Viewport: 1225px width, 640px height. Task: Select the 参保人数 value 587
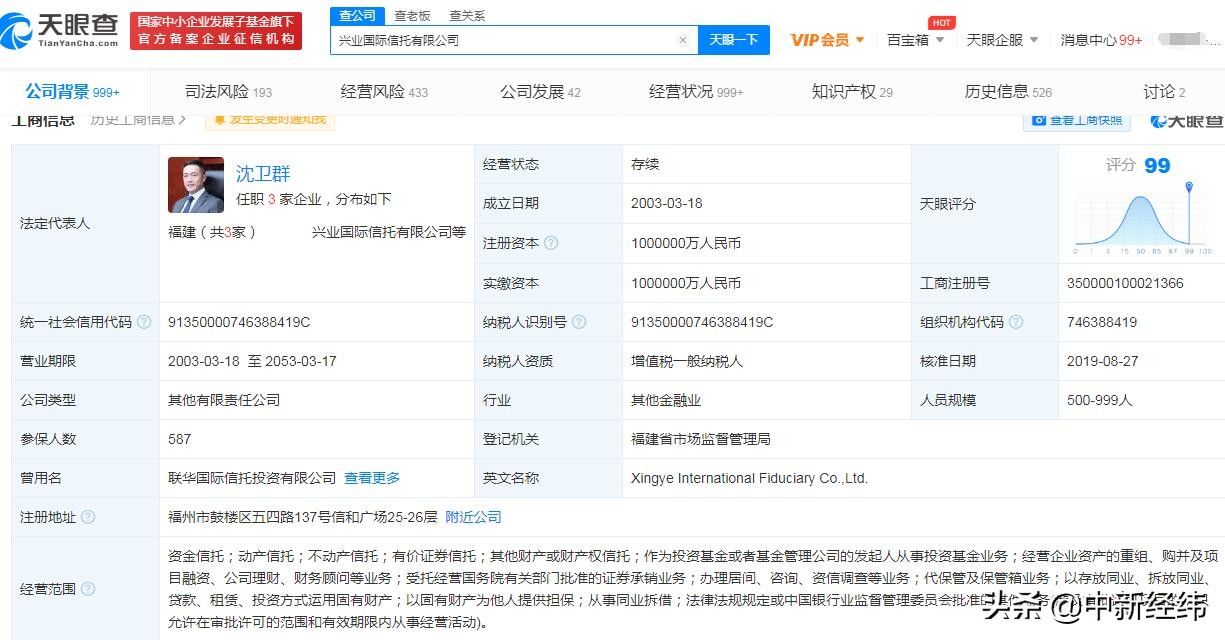pyautogui.click(x=180, y=439)
